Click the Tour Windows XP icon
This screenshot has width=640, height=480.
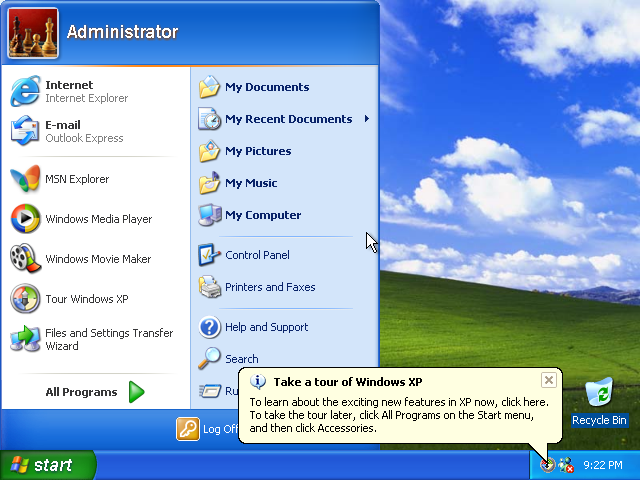[25, 298]
